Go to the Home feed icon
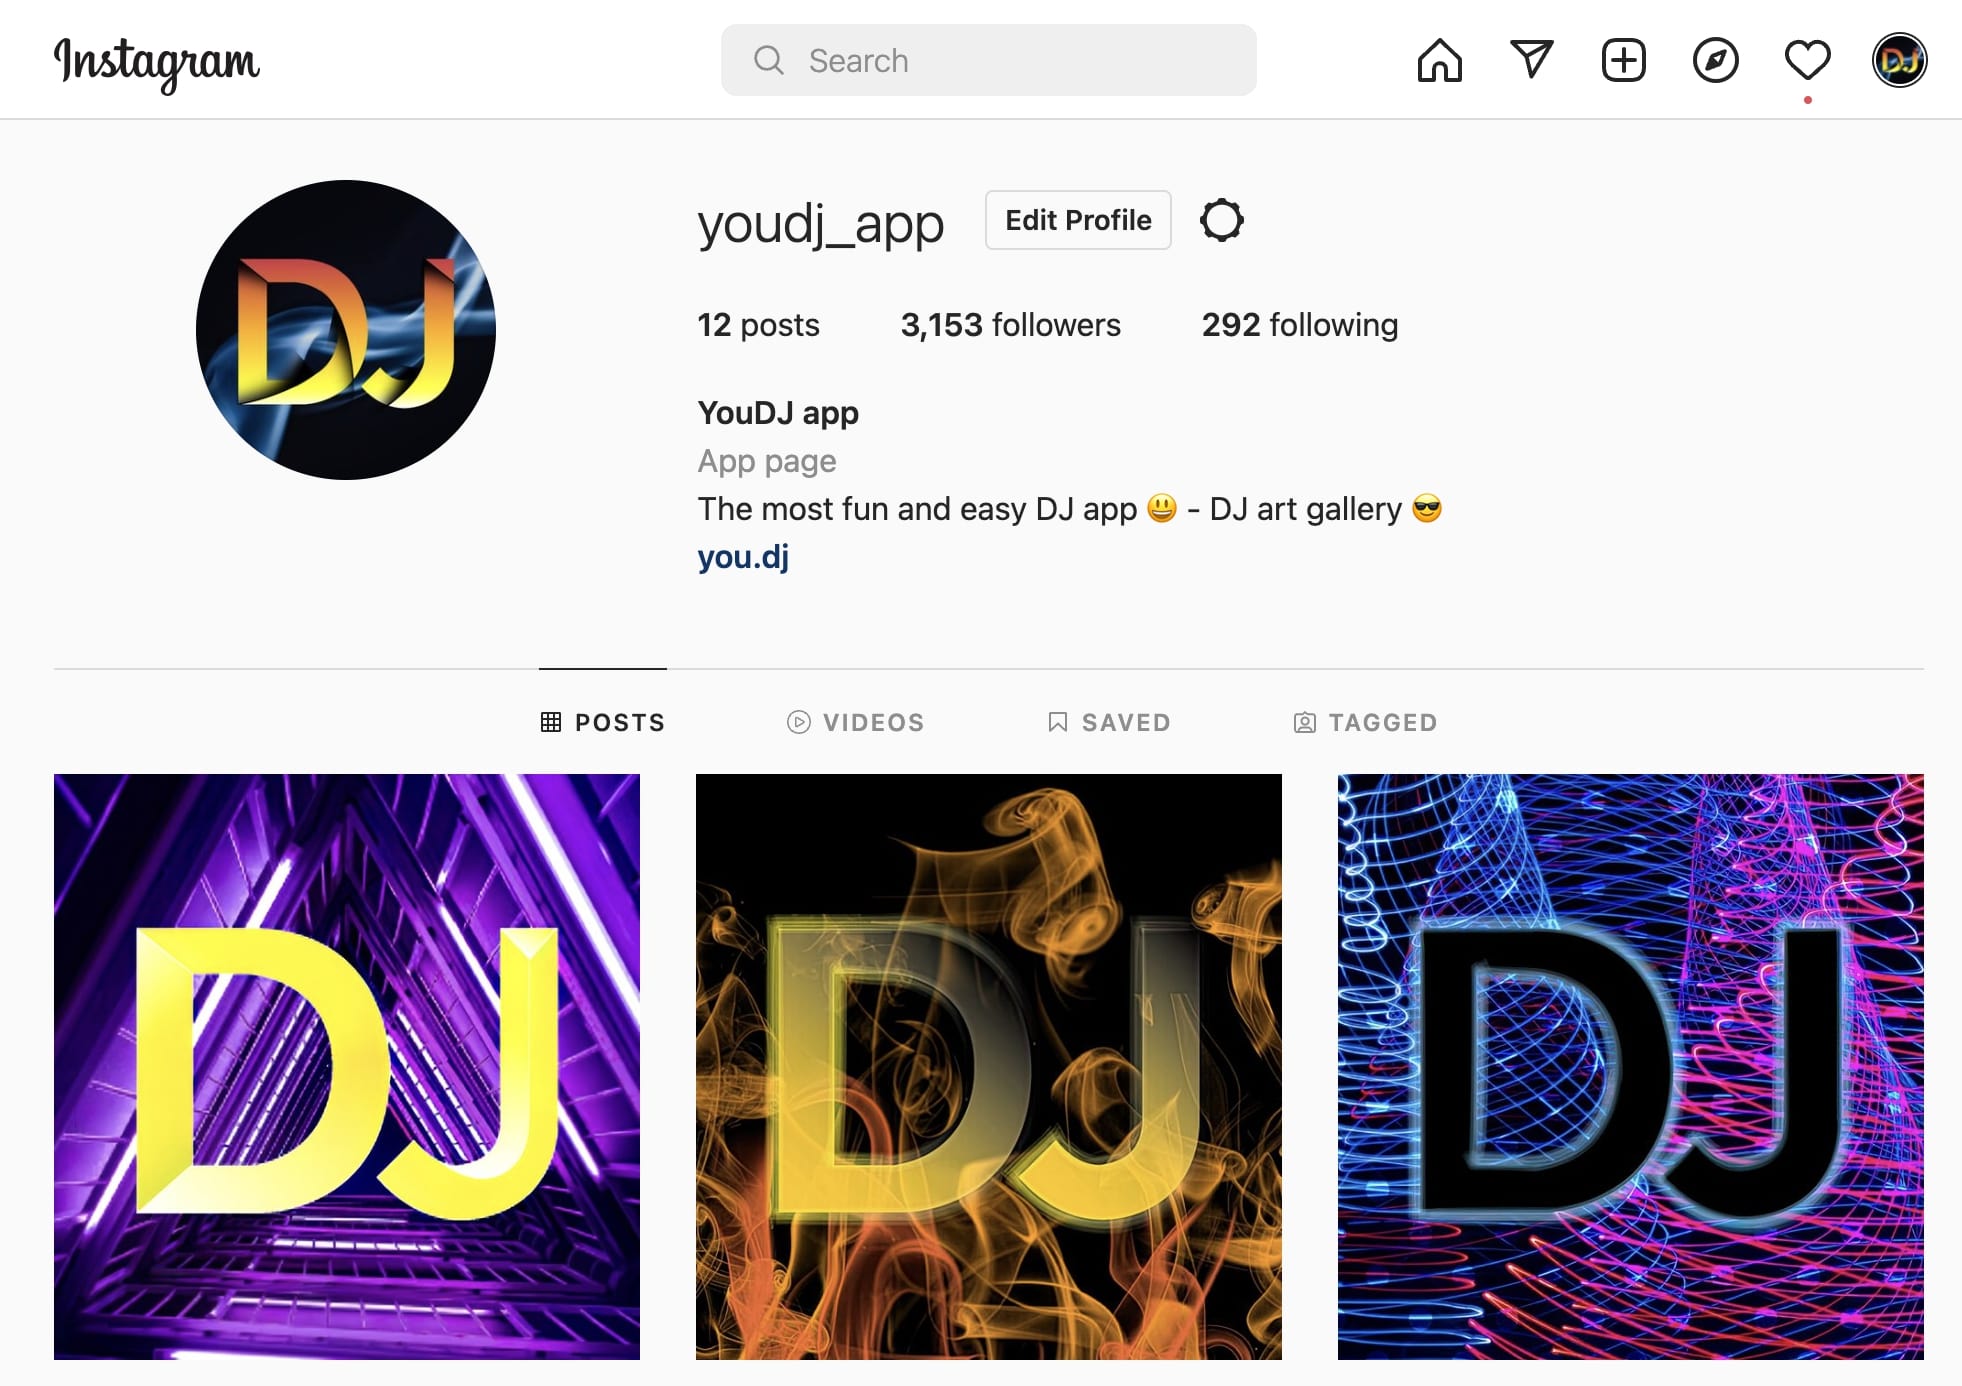This screenshot has height=1386, width=1962. 1439,60
